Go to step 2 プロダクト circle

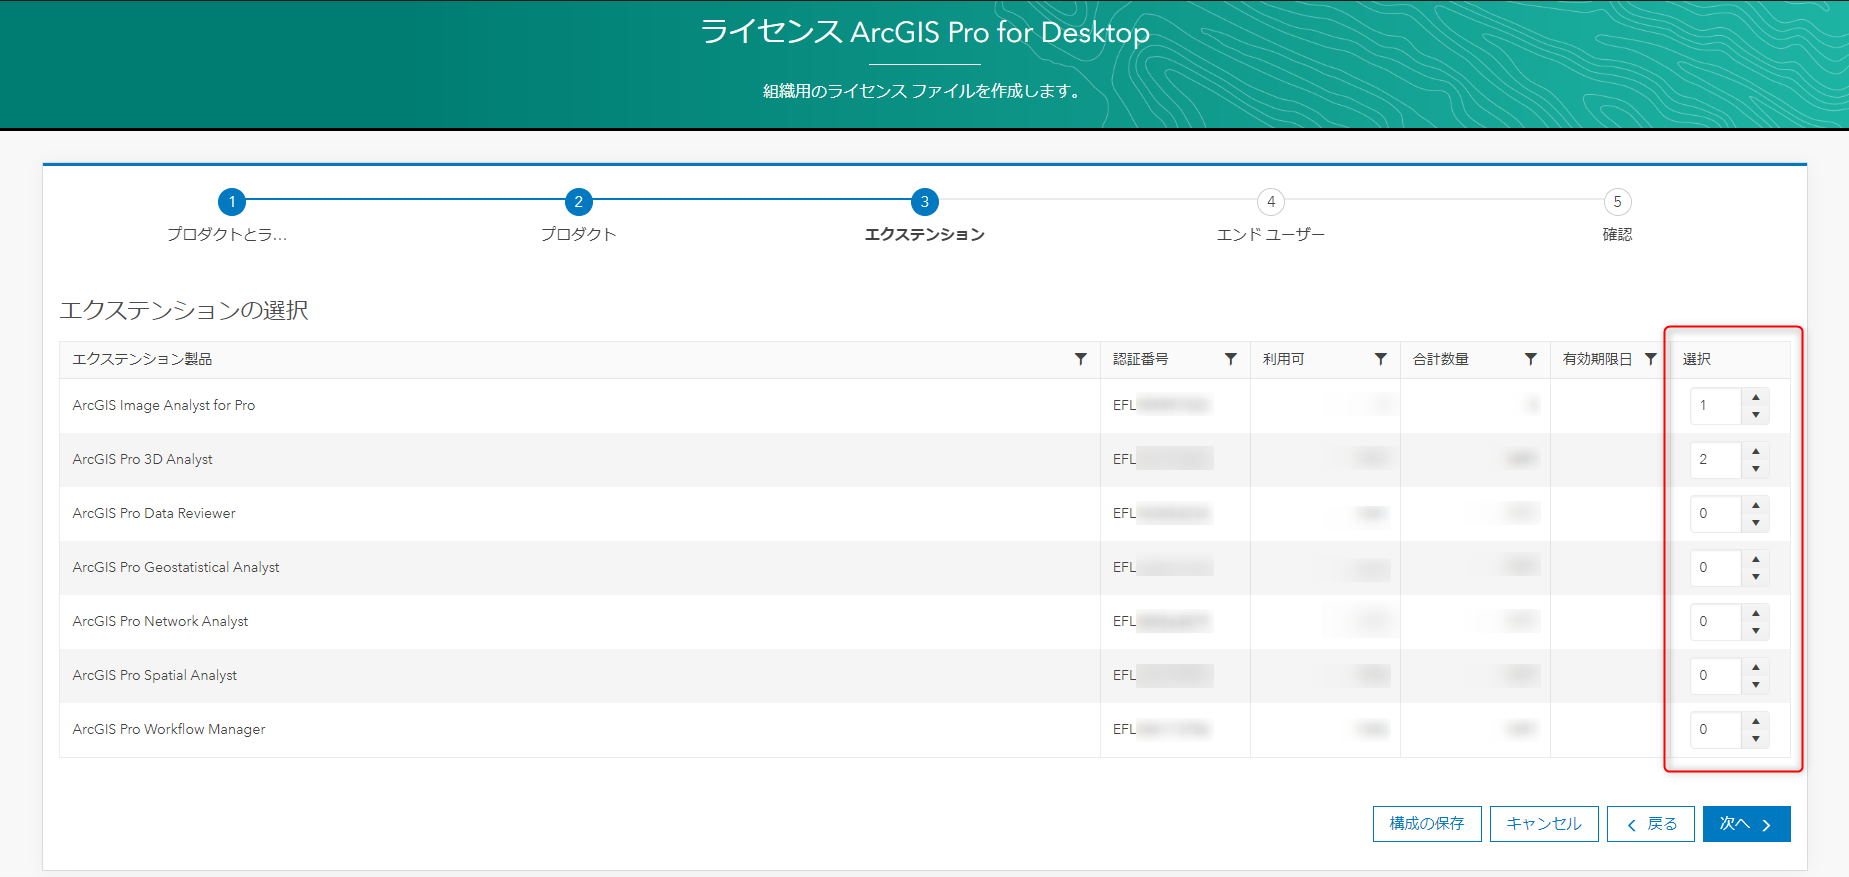point(578,202)
